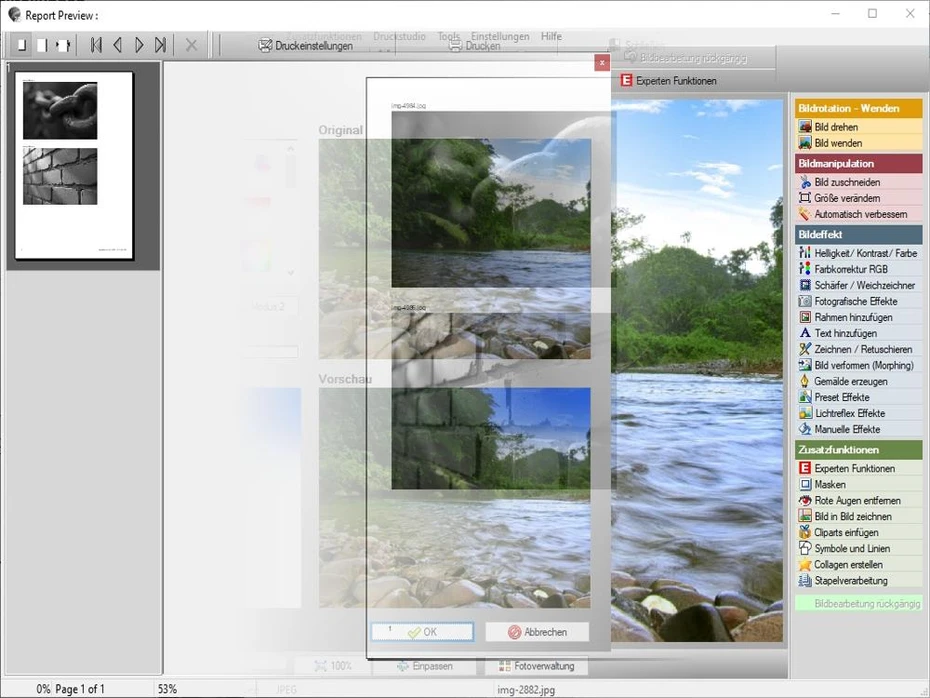Screen dimensions: 930x698
Task: Jump to last page in preview
Action: click(160, 45)
